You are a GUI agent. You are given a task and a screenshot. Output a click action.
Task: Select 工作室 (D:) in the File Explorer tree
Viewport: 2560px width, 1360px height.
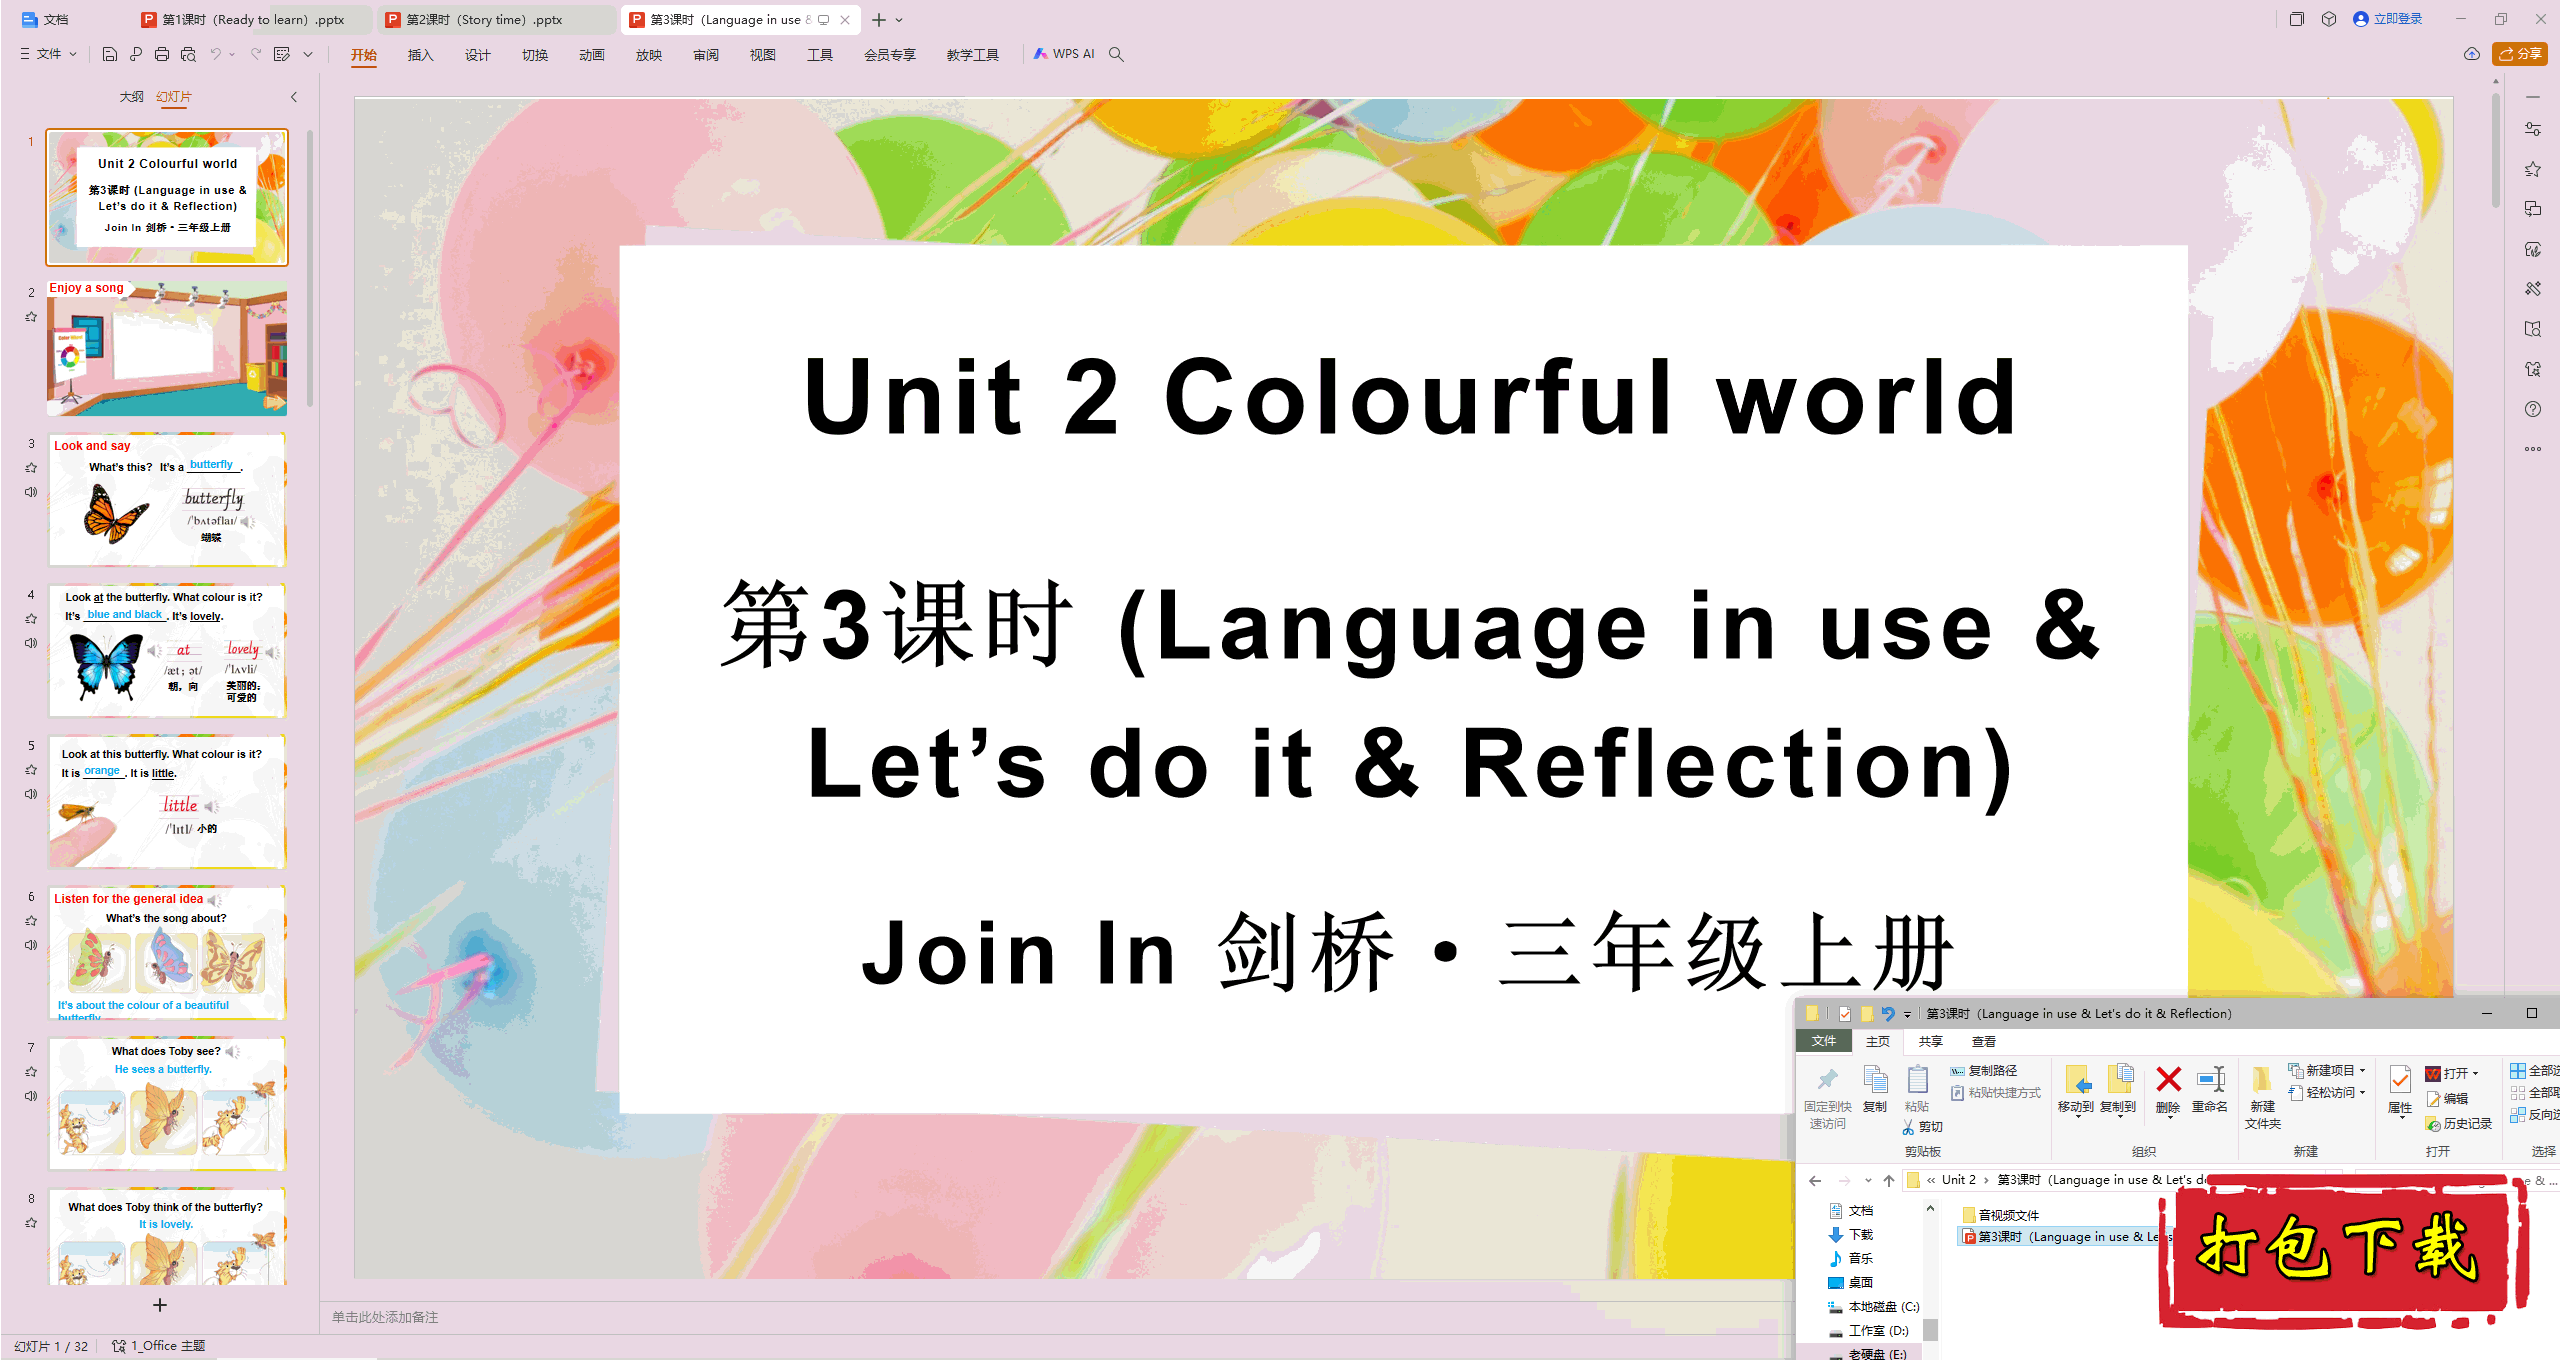(x=1868, y=1331)
